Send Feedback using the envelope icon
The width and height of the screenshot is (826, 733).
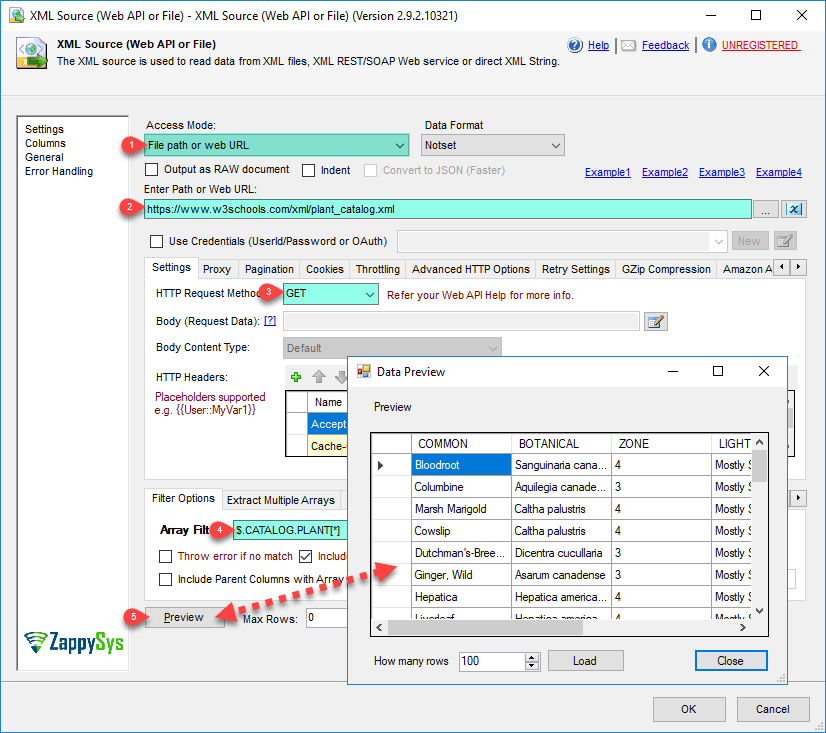pos(628,45)
